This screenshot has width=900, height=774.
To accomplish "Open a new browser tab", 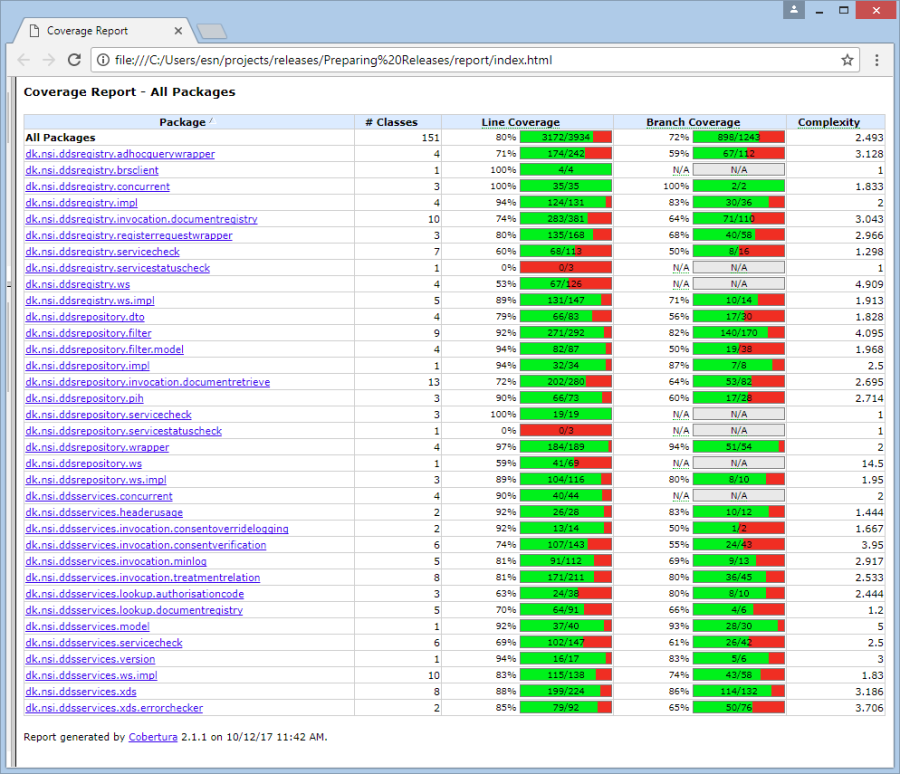I will (x=211, y=31).
